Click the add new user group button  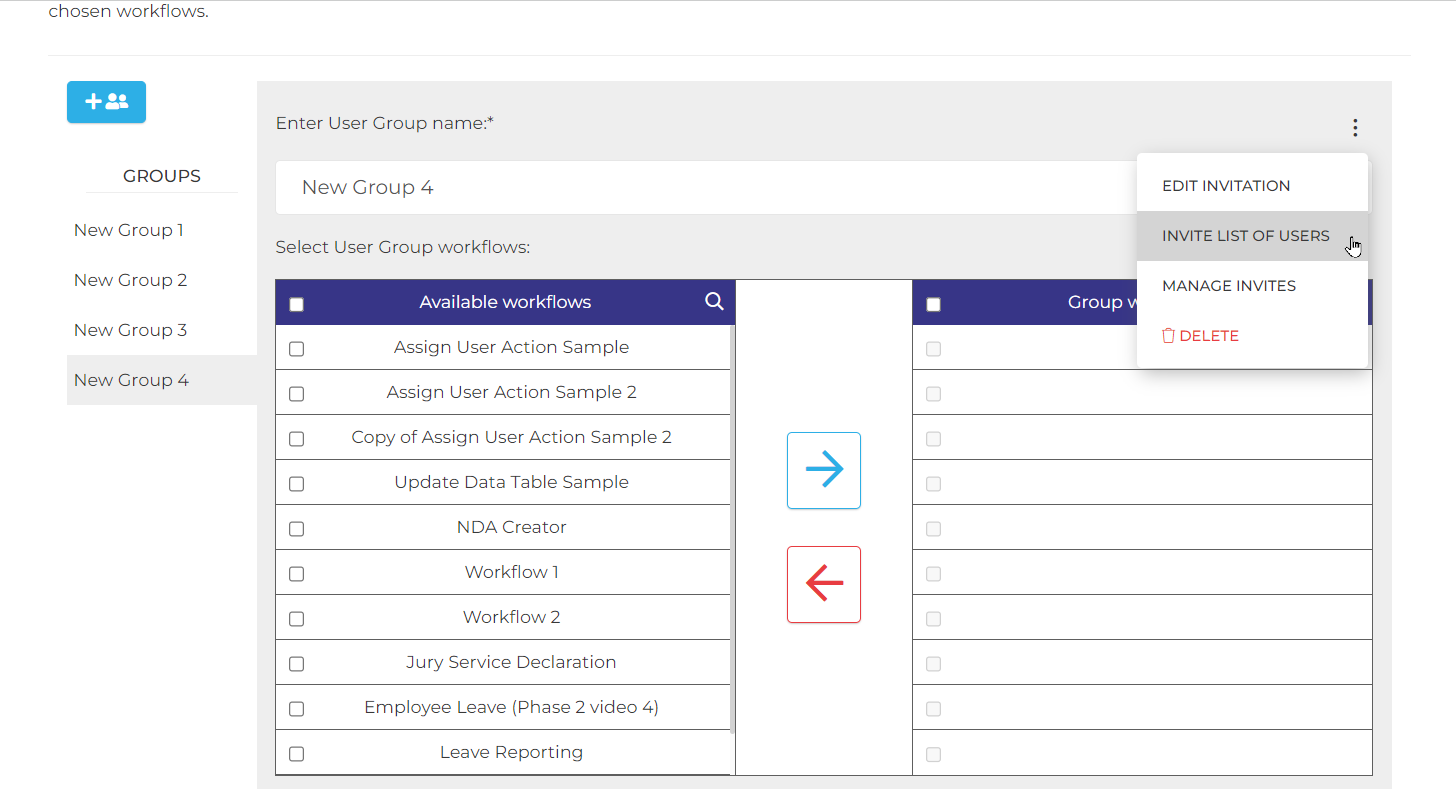106,102
